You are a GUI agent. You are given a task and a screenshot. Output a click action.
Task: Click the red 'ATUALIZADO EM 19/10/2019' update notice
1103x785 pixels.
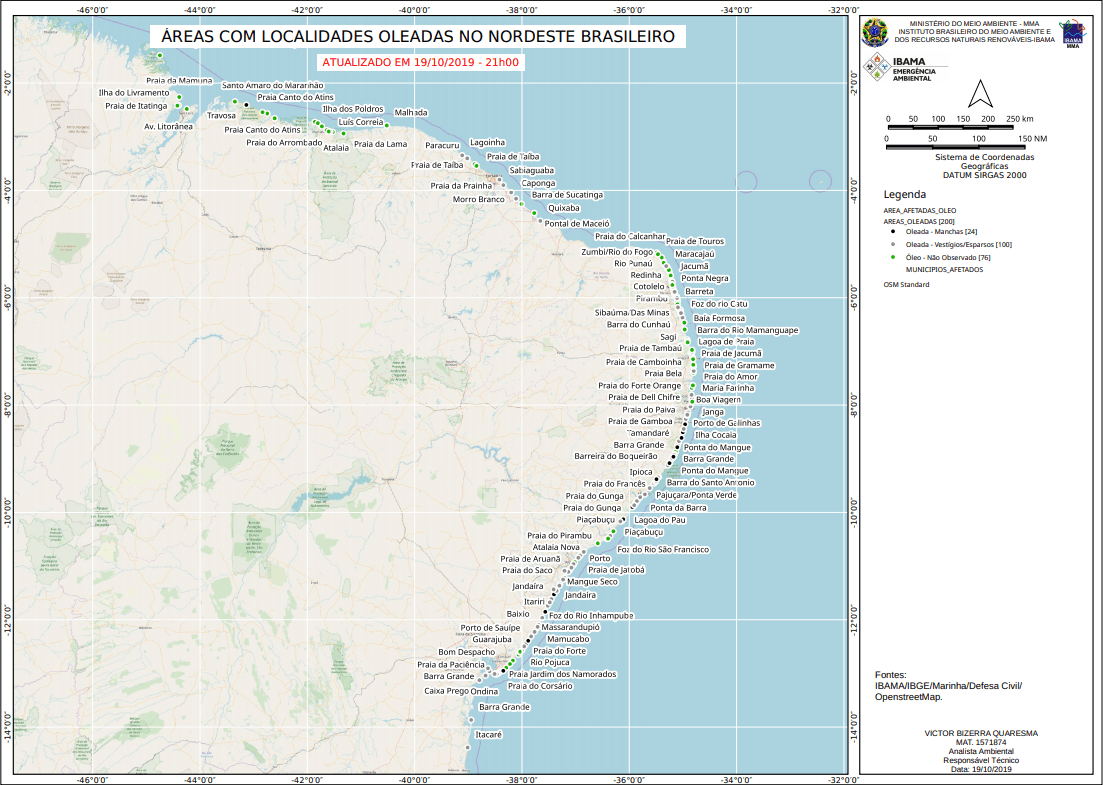pyautogui.click(x=419, y=62)
